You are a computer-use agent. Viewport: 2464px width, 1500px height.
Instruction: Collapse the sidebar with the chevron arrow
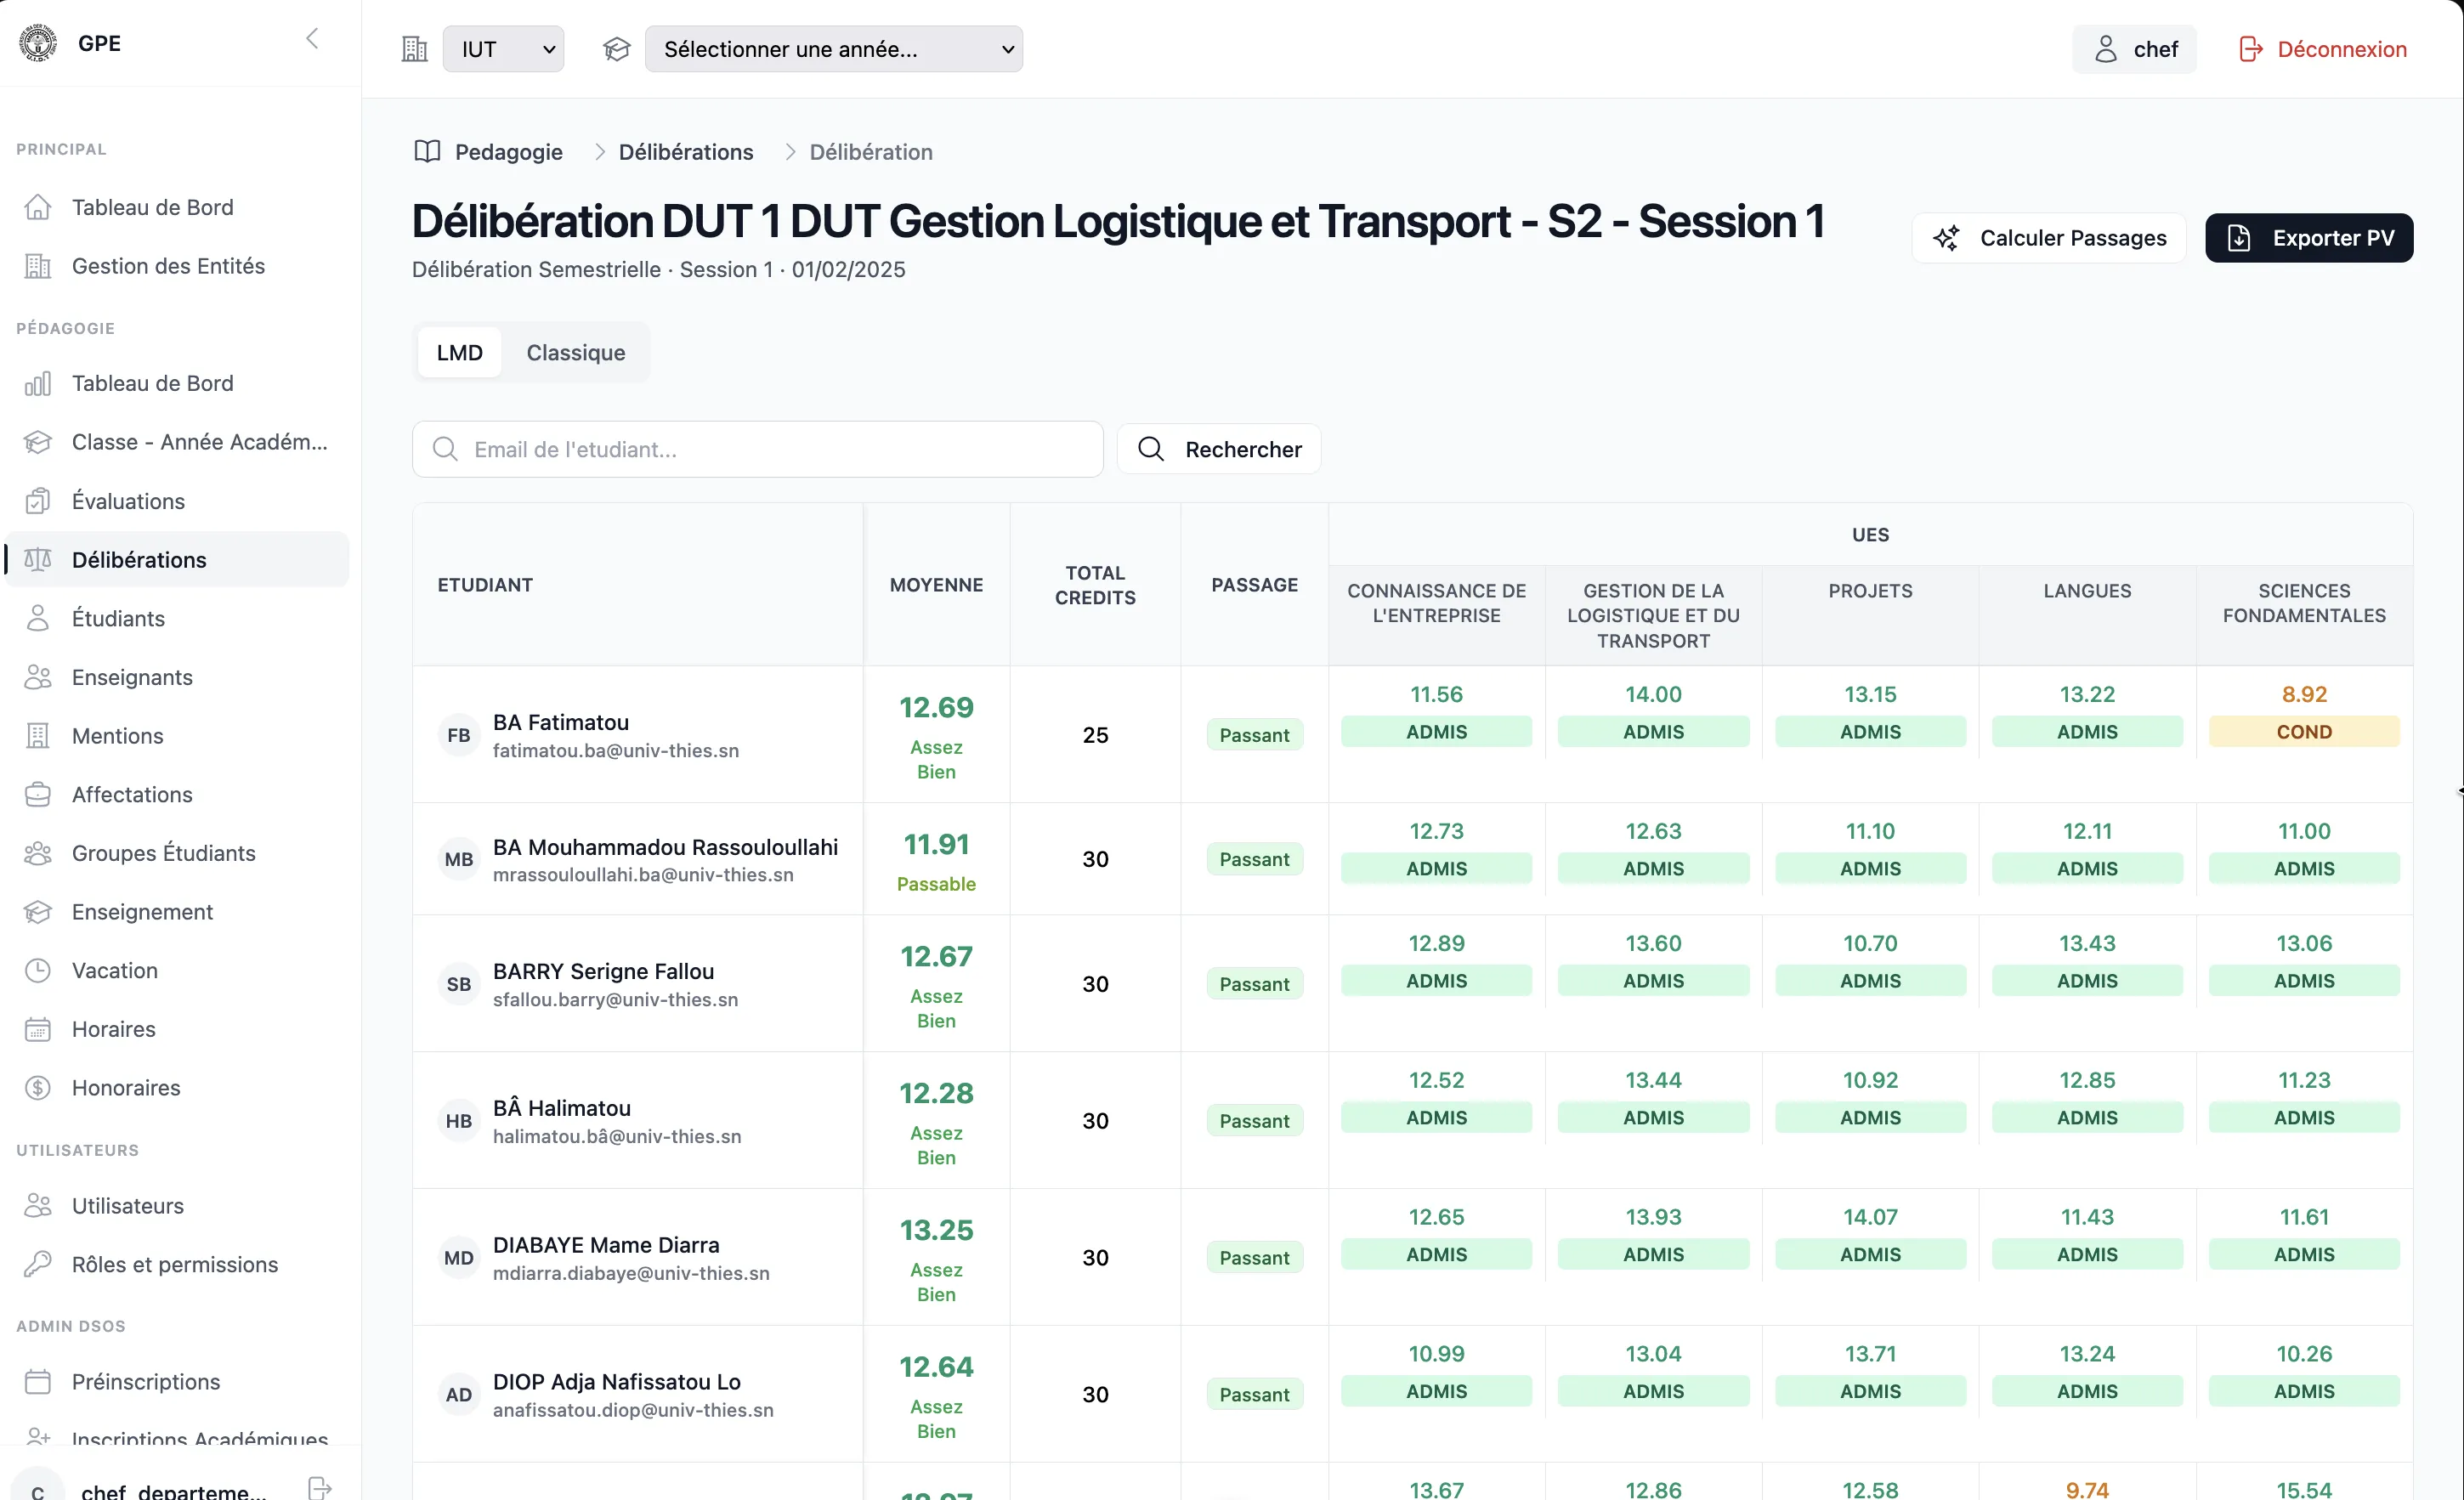(x=312, y=39)
